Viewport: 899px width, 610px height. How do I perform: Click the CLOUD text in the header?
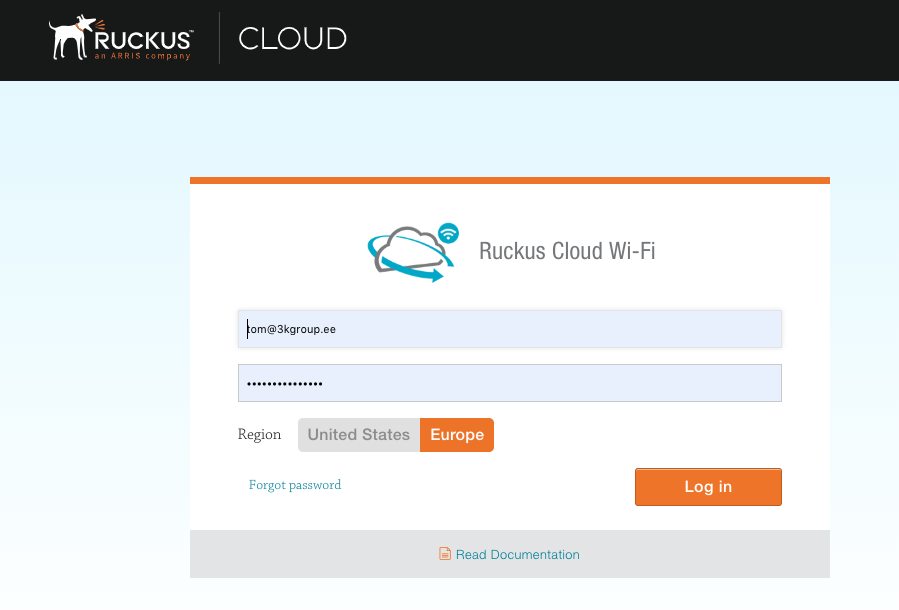click(292, 39)
